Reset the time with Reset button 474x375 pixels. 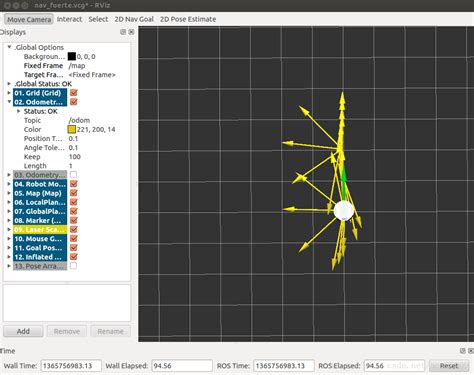coord(449,366)
